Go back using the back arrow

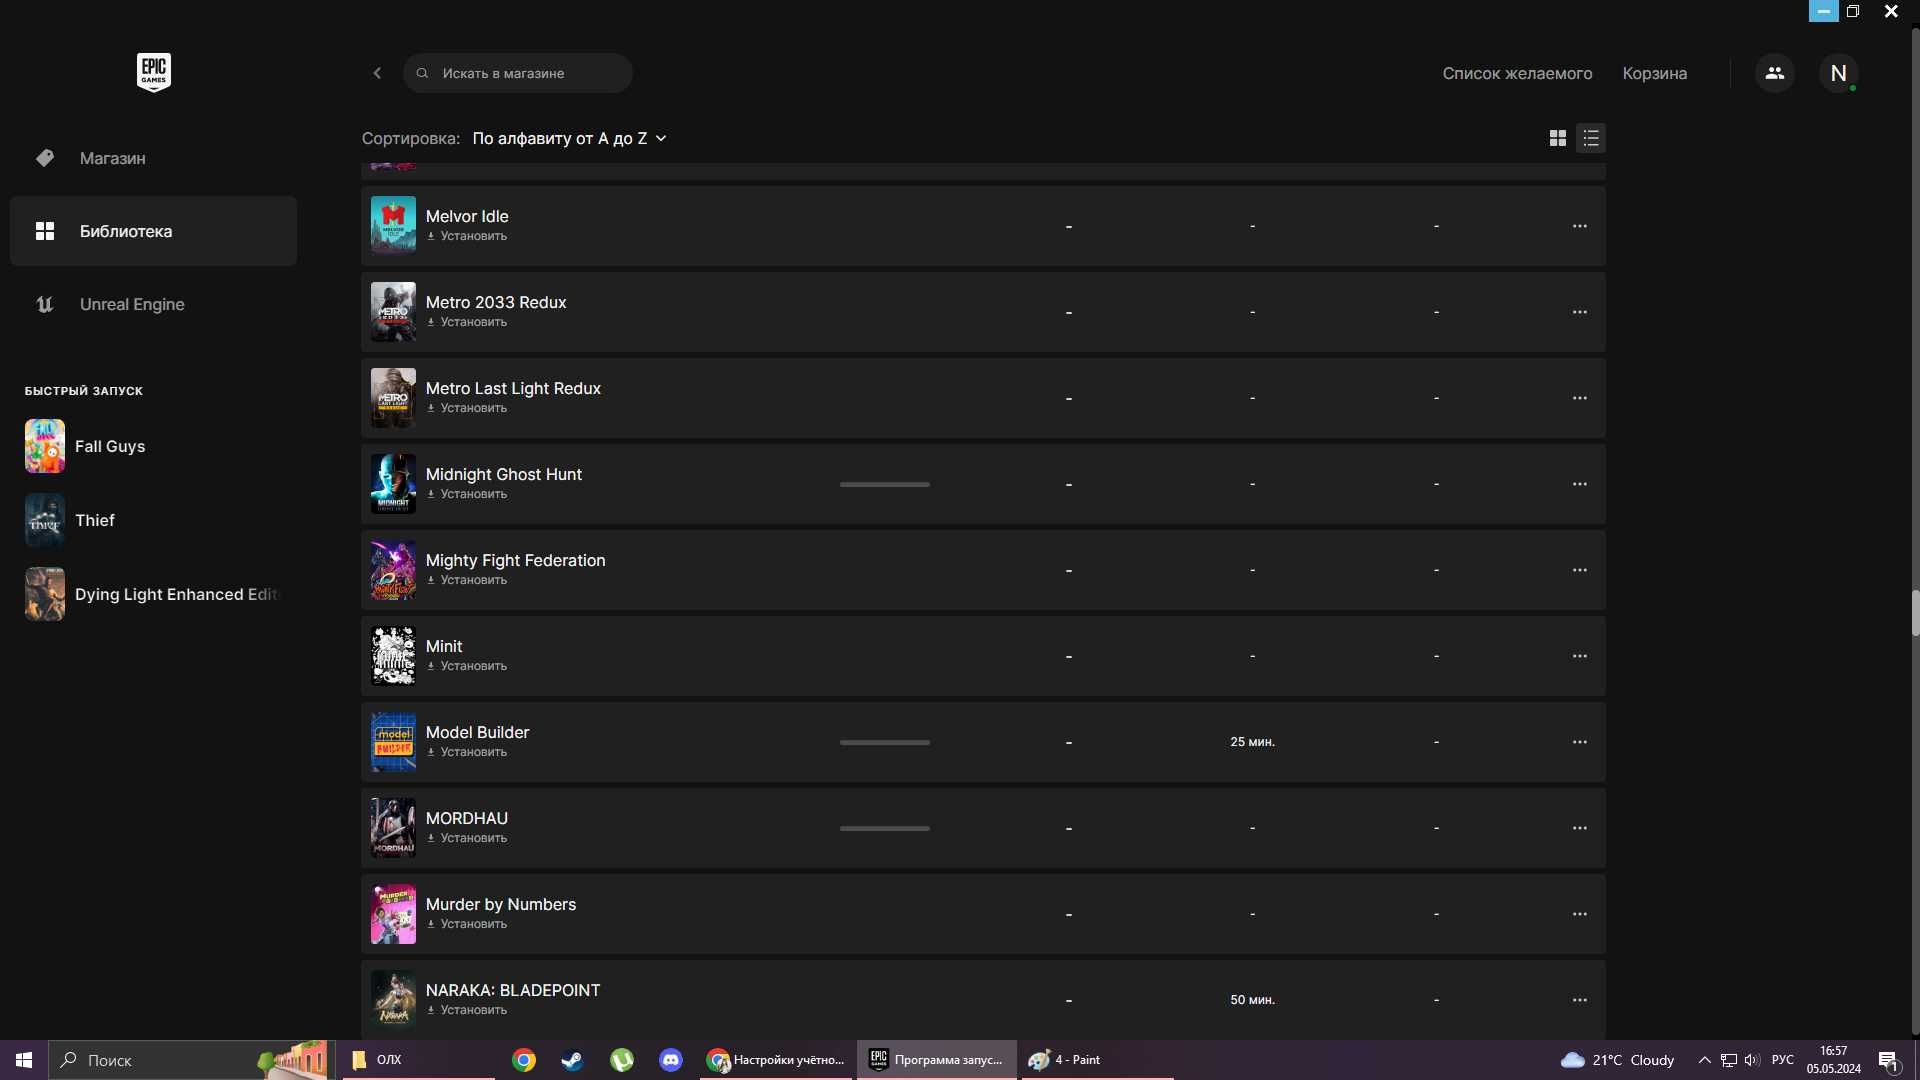(x=377, y=73)
